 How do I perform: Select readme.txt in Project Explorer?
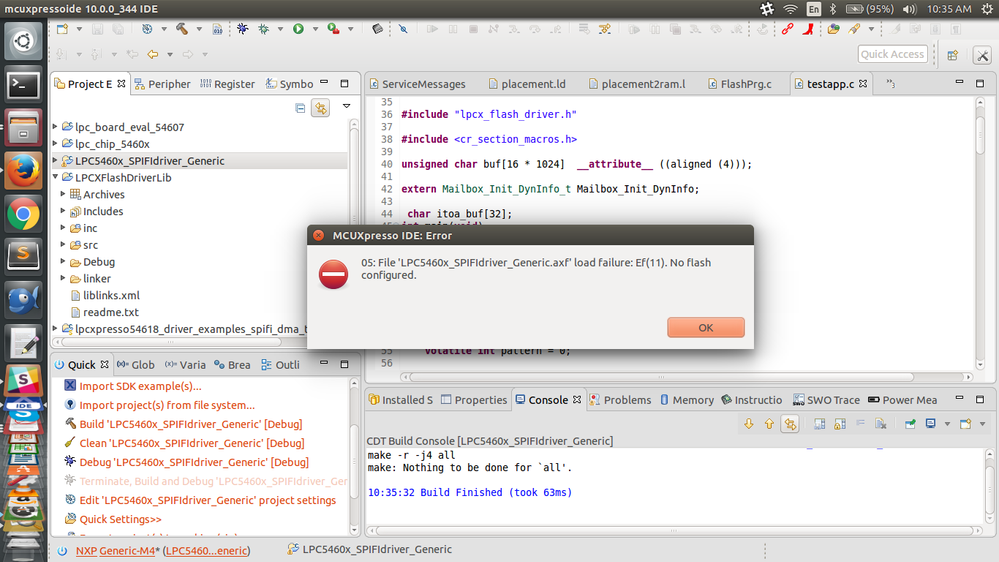pyautogui.click(x=110, y=312)
